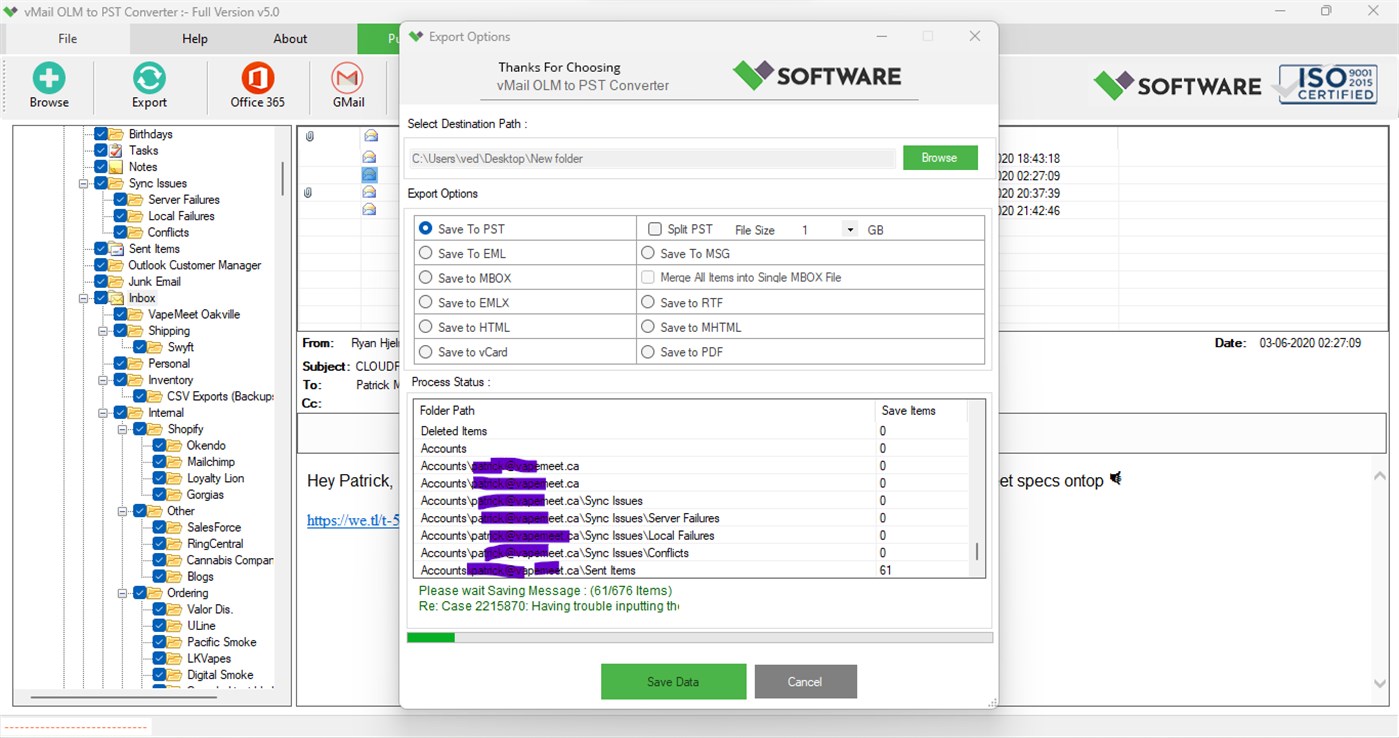Open the we.tl hyperlink in the email body
Image resolution: width=1399 pixels, height=738 pixels.
(352, 520)
